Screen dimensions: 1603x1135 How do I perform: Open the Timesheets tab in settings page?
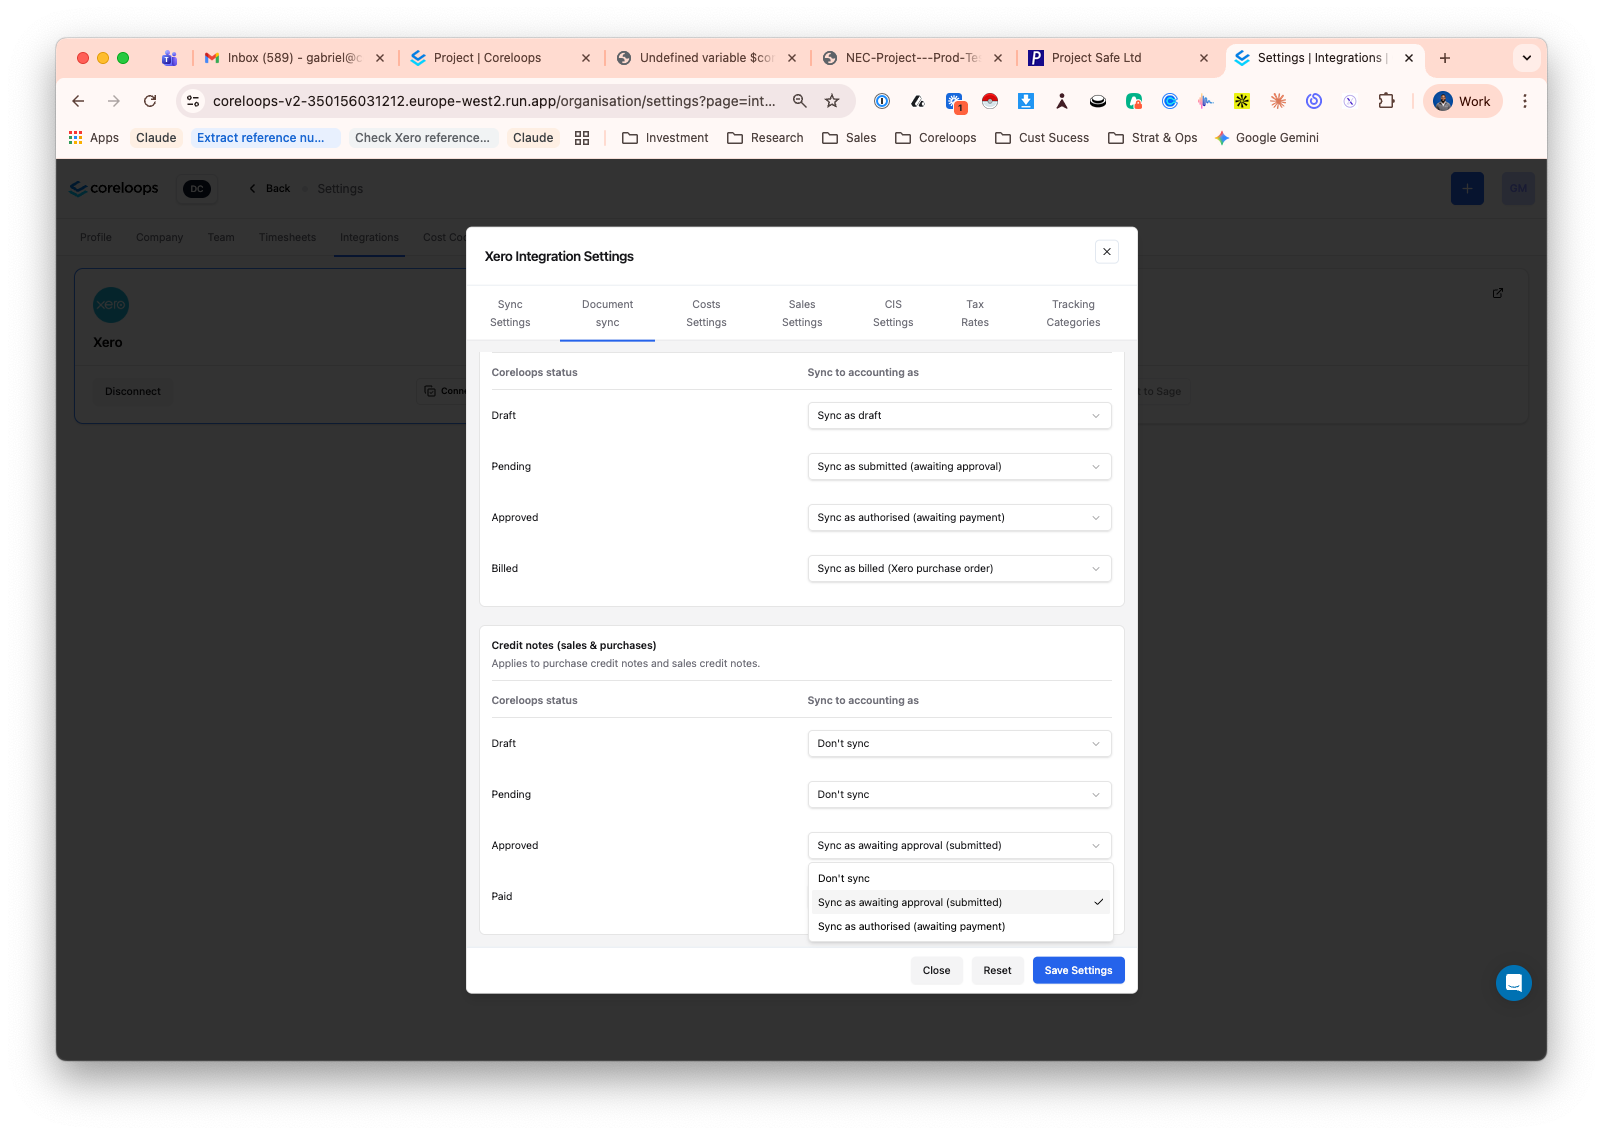tap(287, 238)
